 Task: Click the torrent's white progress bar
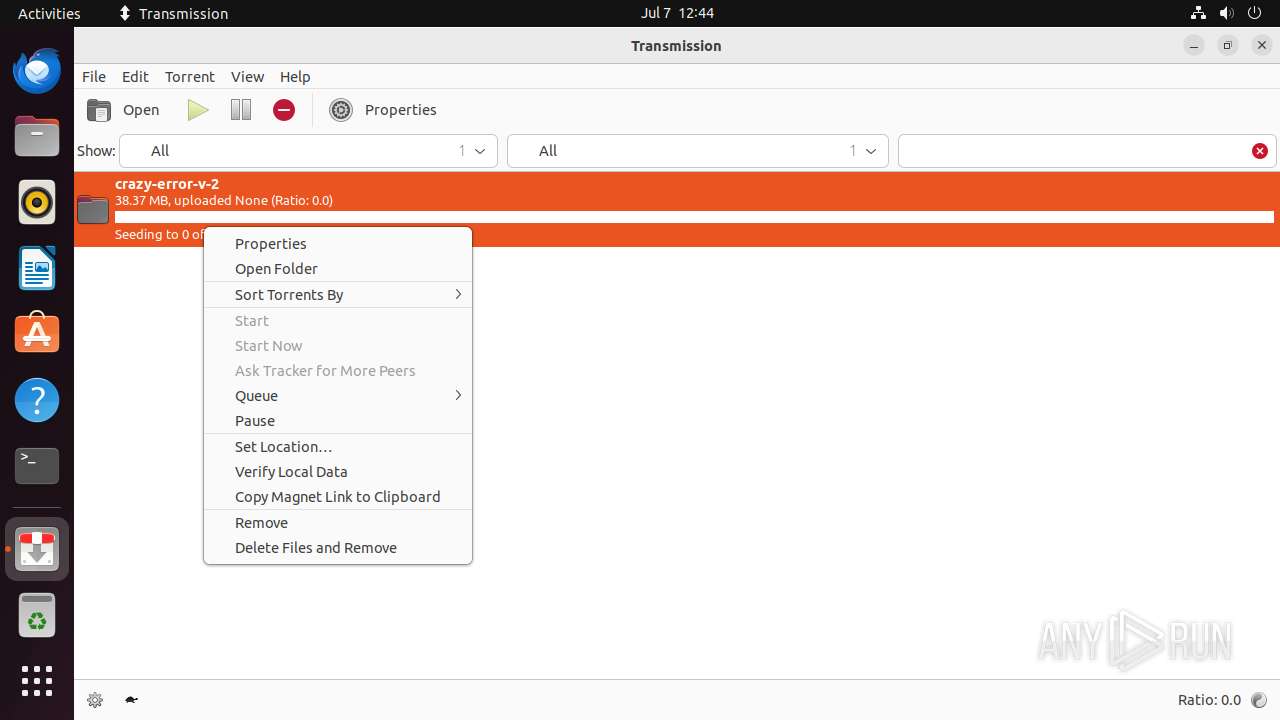[x=694, y=217]
